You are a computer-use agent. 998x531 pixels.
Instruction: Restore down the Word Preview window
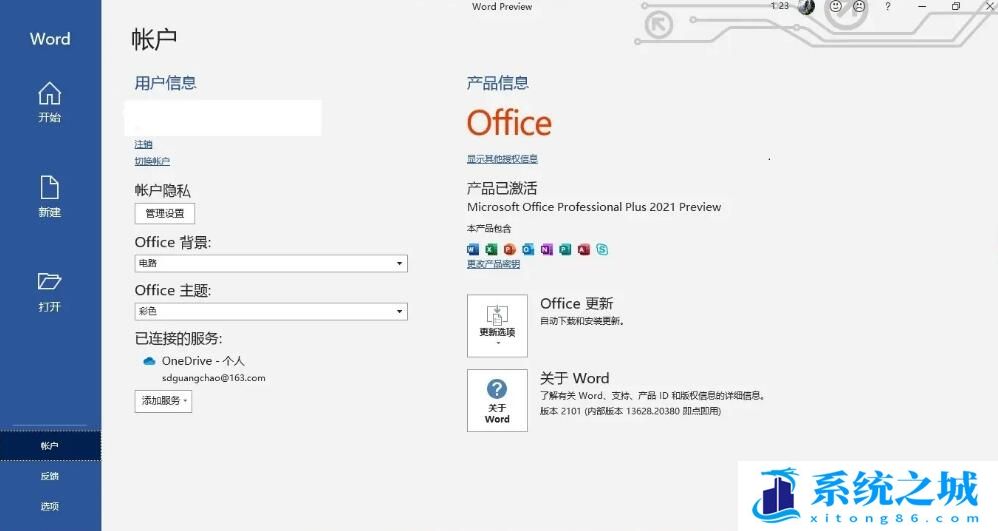pyautogui.click(x=956, y=6)
